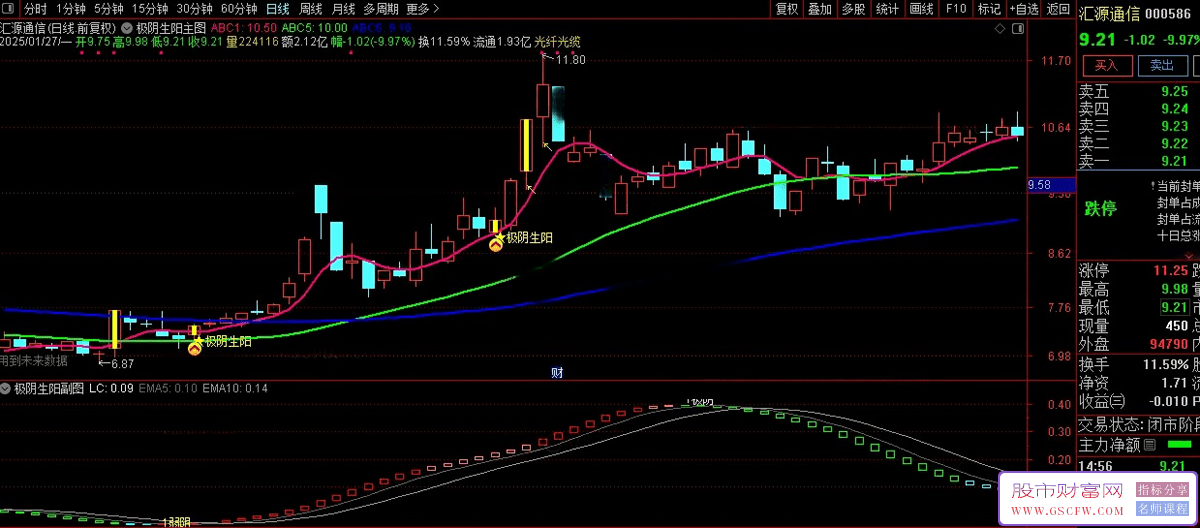The width and height of the screenshot is (1200, 528).
Task: Click the 卖四 price 9.24 row
Action: pos(1138,109)
